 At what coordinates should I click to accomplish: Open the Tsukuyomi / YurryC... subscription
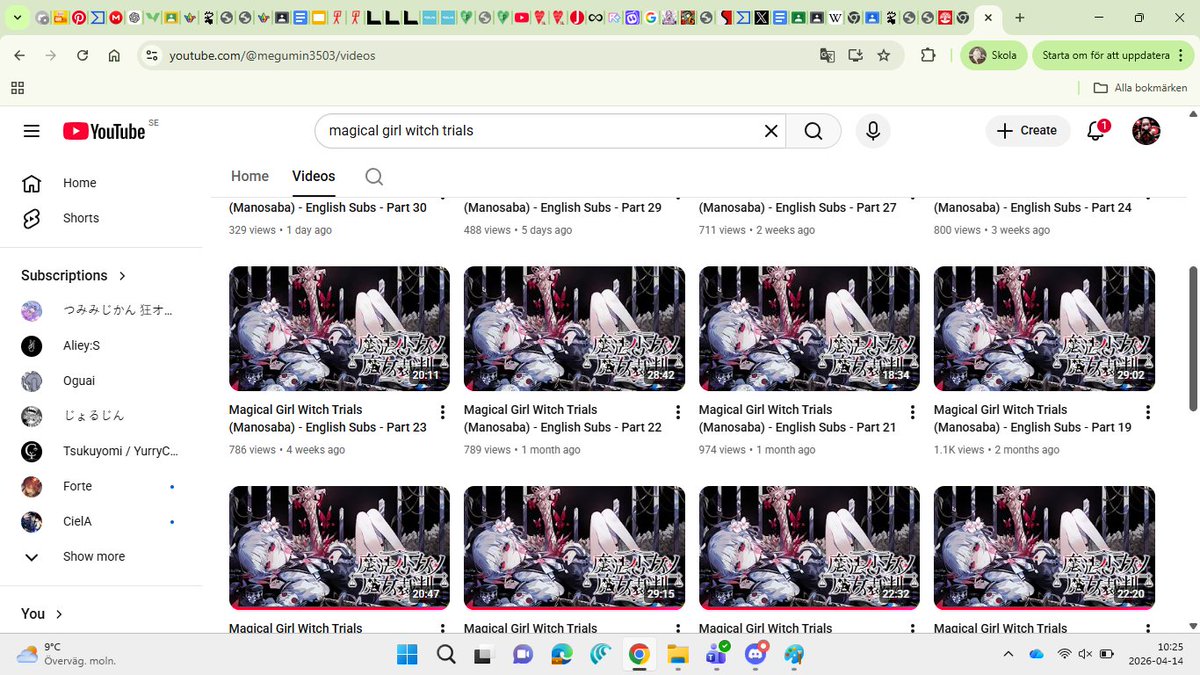pyautogui.click(x=100, y=451)
